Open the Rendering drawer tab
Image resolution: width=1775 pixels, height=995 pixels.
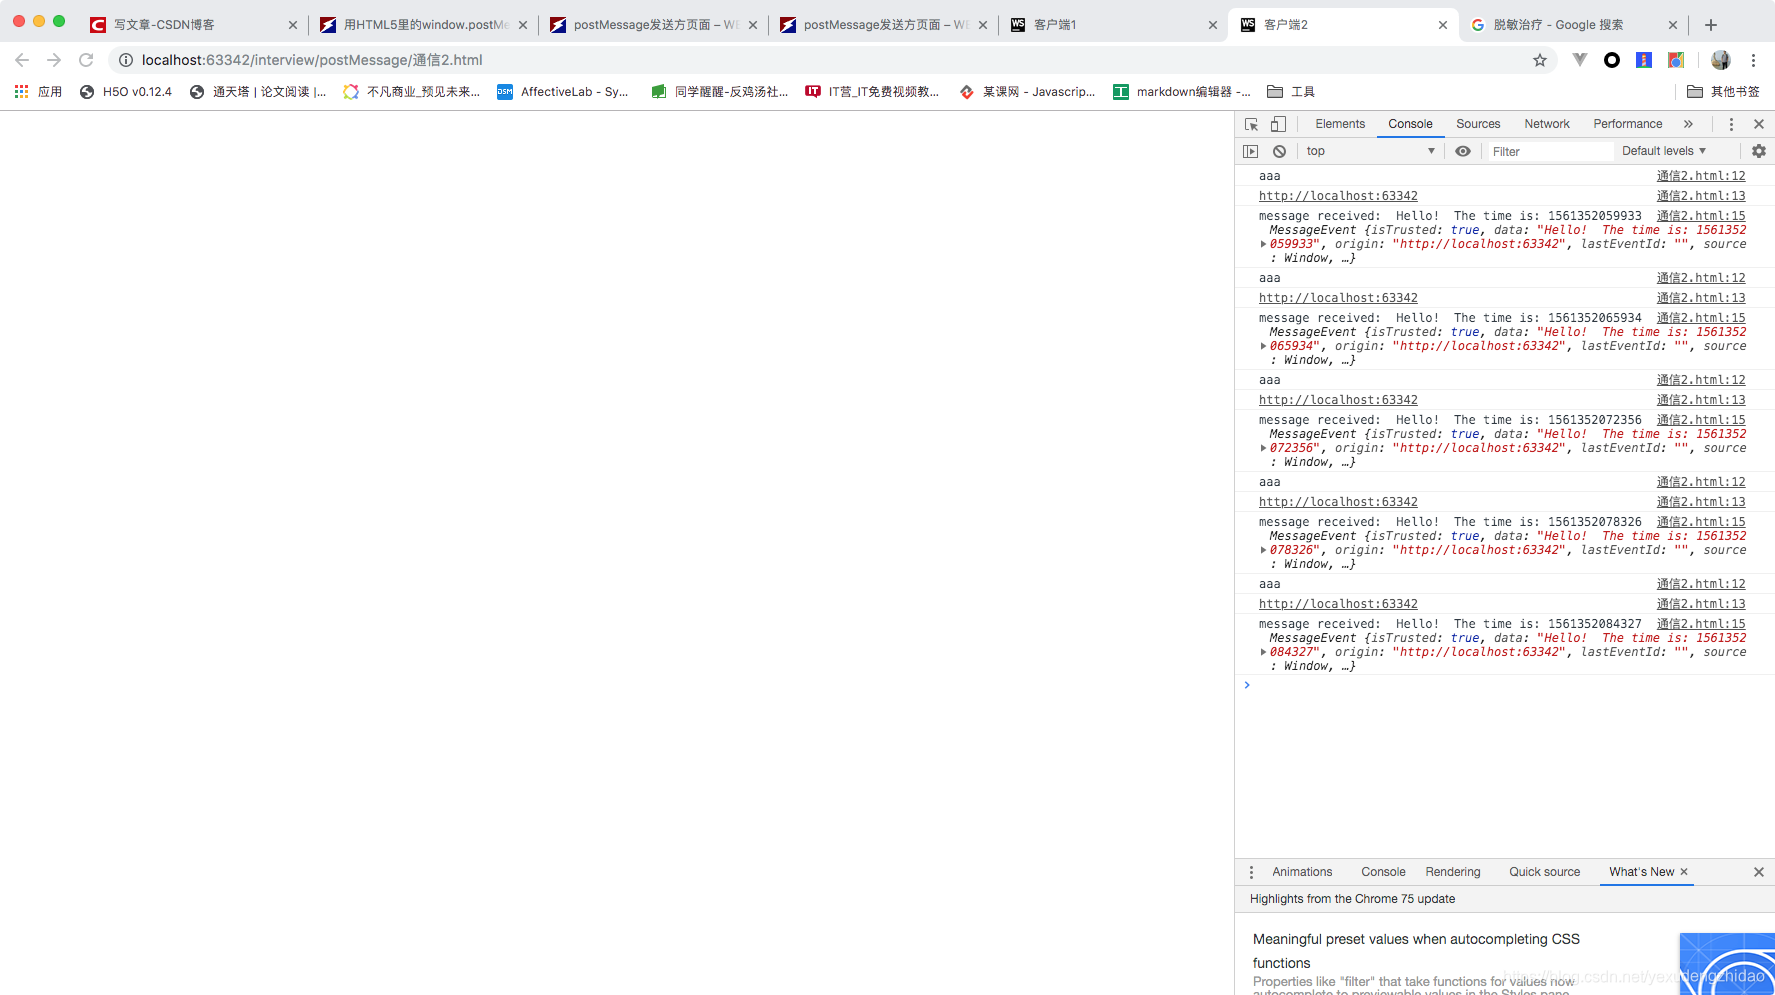[x=1453, y=872]
